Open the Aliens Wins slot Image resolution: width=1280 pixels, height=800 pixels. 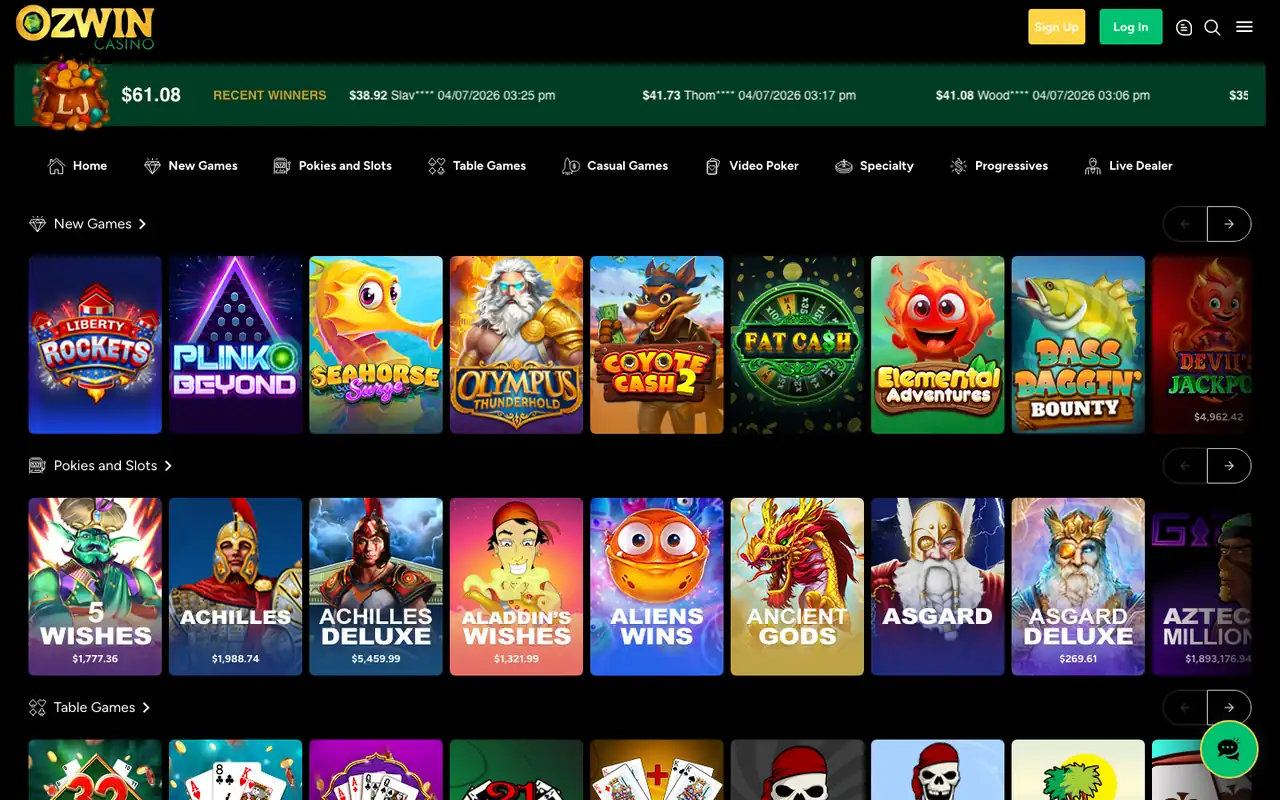pyautogui.click(x=657, y=587)
